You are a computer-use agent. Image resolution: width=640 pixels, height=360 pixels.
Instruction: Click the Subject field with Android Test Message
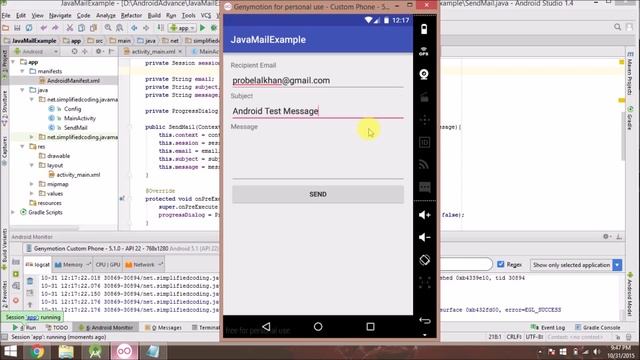pyautogui.click(x=318, y=111)
